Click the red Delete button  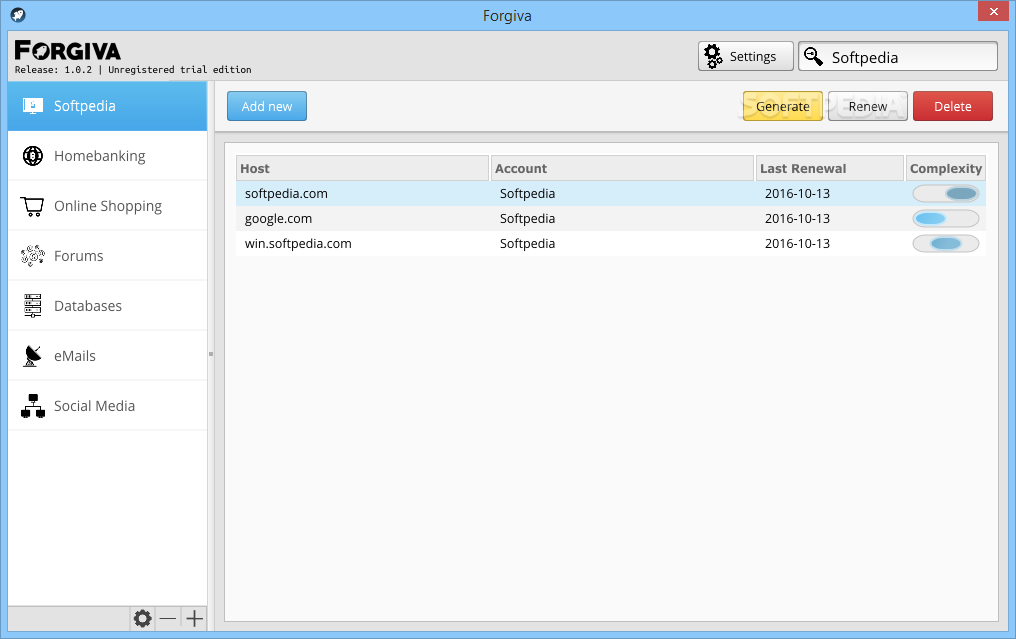[x=952, y=106]
